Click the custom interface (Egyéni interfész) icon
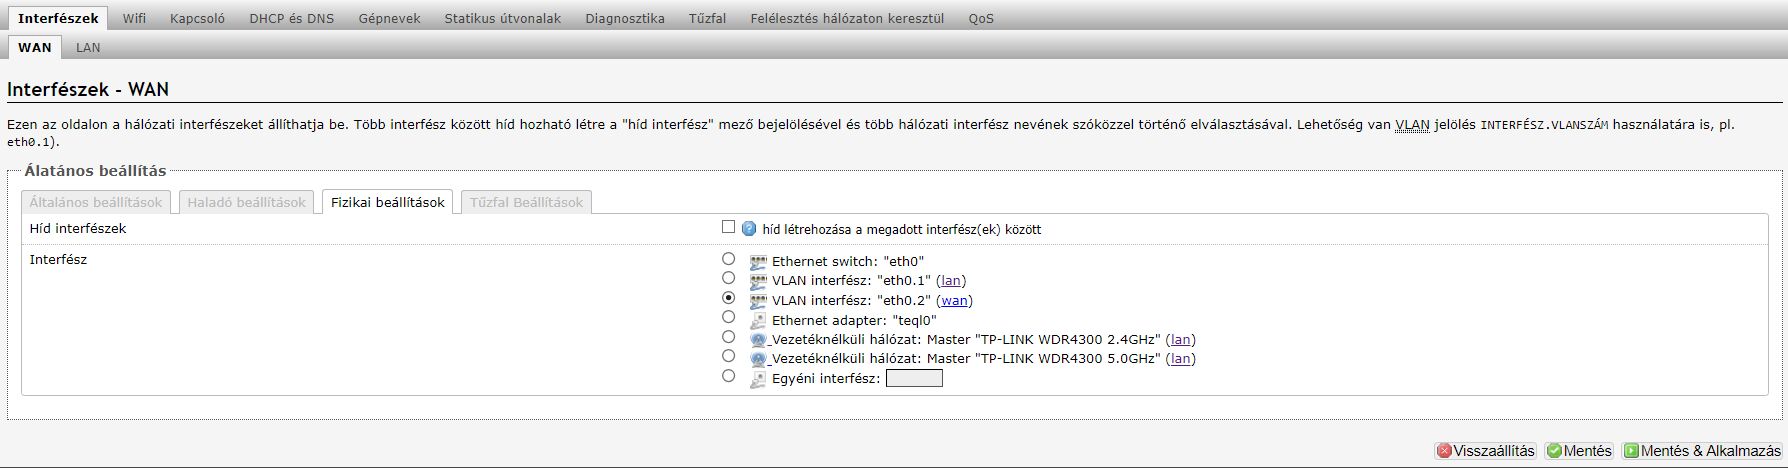 pos(758,379)
